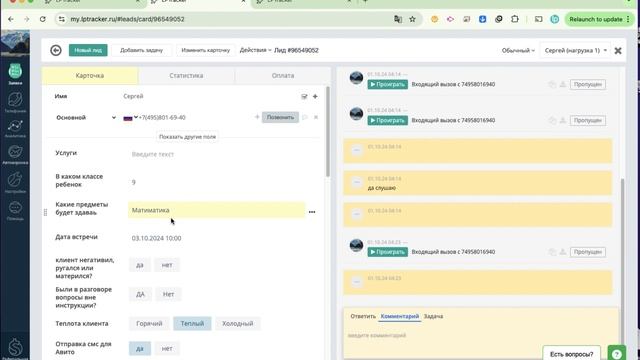Screen dimensions: 640x360
Task: Collapse the 'да слушаю' comment with the minus icon
Action: tap(356, 182)
